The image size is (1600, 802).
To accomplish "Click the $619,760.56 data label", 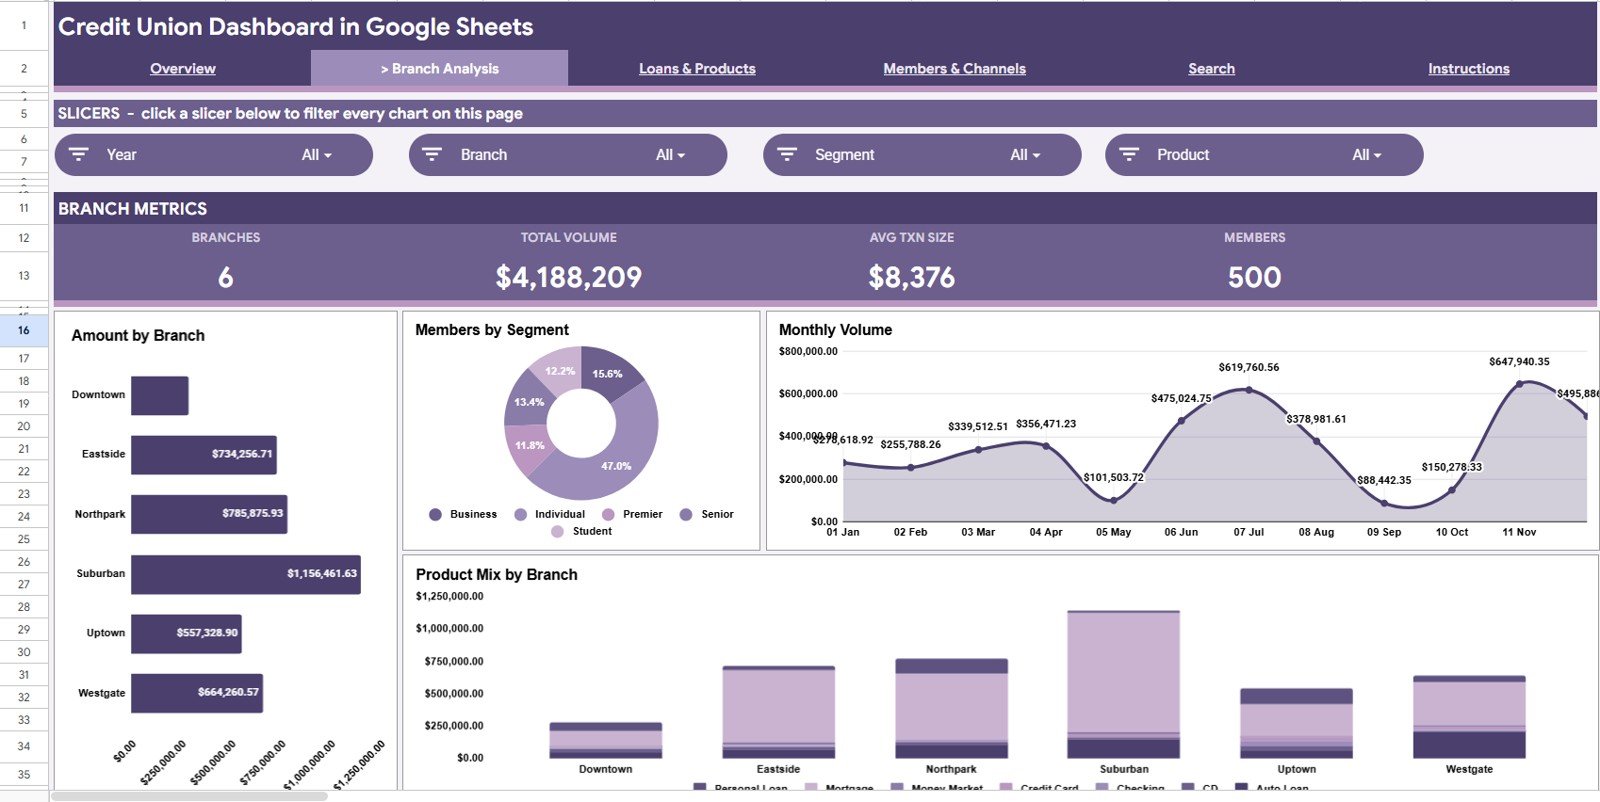I will pos(1248,368).
